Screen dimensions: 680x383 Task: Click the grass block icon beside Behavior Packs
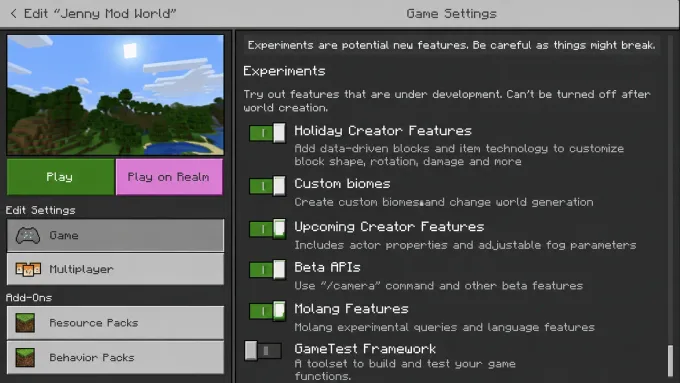(25, 357)
